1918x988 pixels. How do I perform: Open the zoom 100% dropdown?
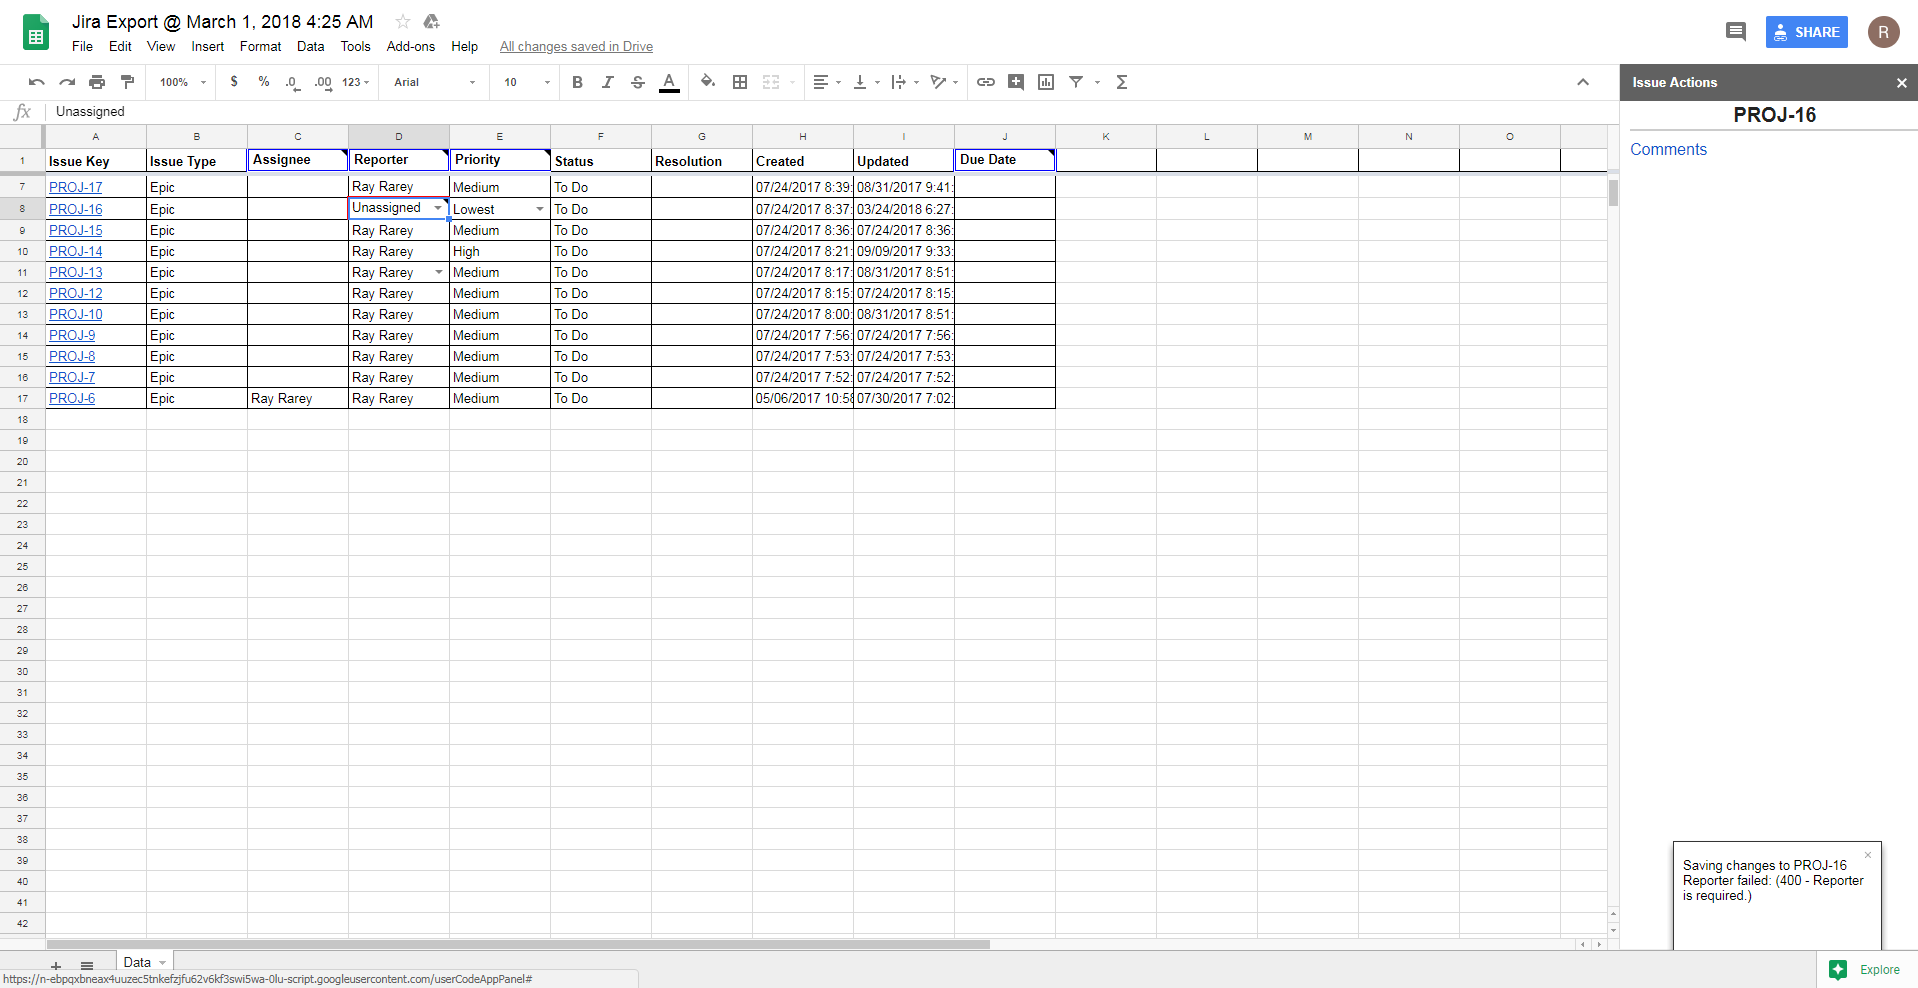click(x=182, y=82)
